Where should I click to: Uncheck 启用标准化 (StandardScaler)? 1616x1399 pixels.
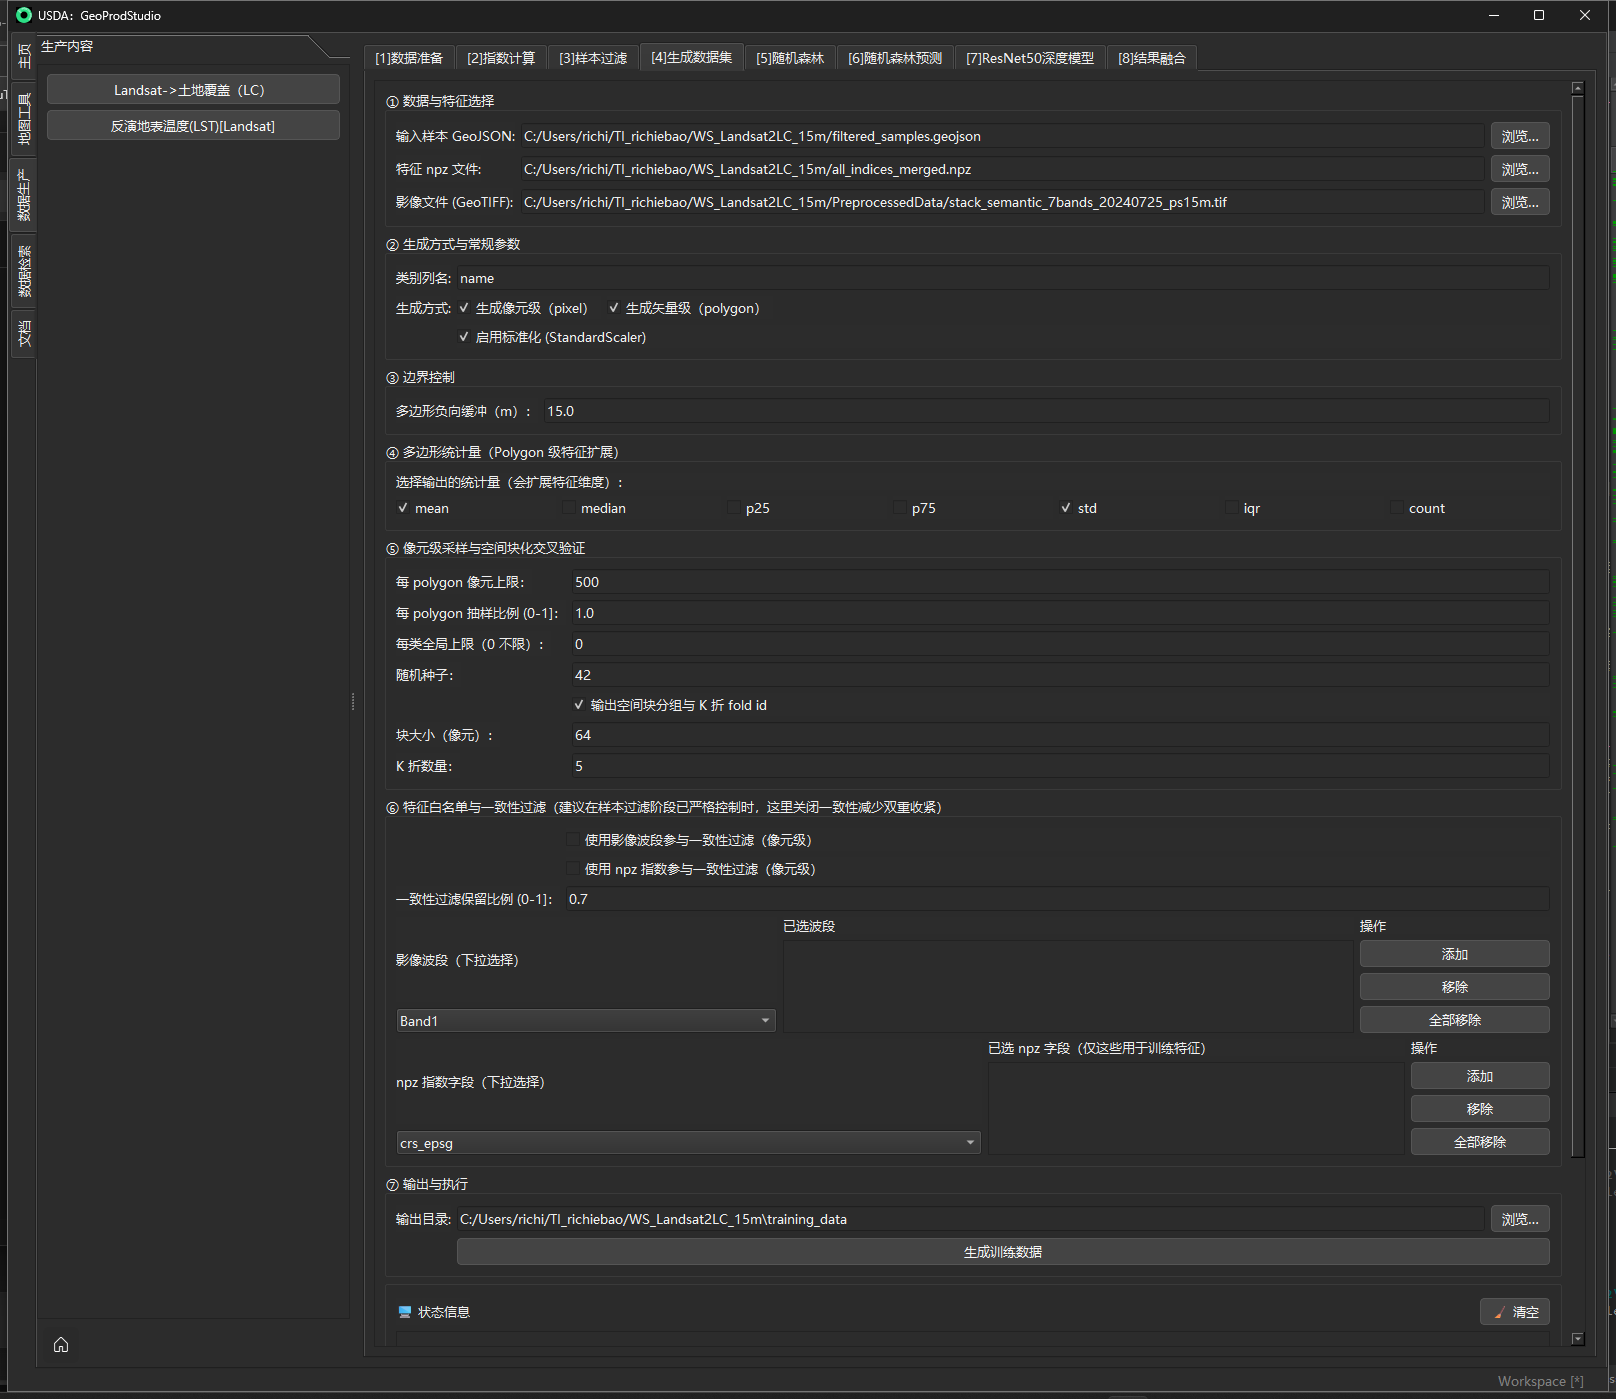point(464,337)
